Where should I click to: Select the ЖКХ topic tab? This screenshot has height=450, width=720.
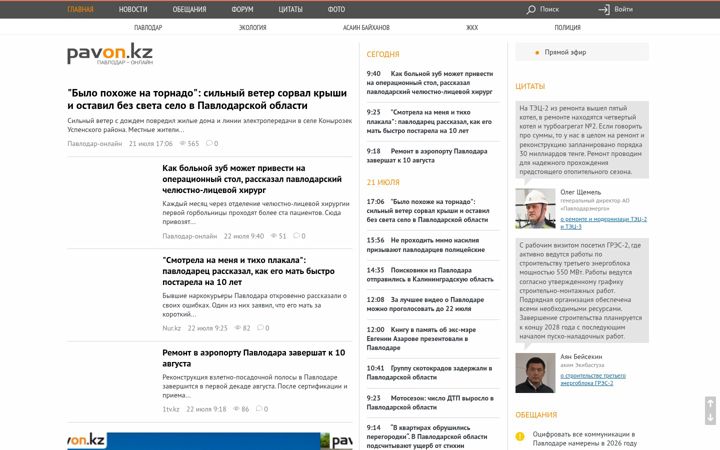472,28
